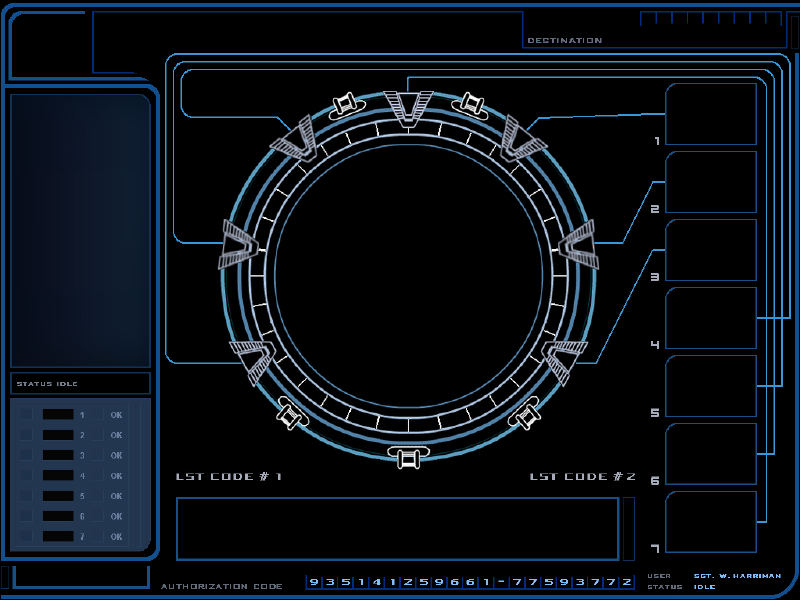Image resolution: width=800 pixels, height=600 pixels.
Task: Click the clamp right of the top chevron
Action: point(469,104)
